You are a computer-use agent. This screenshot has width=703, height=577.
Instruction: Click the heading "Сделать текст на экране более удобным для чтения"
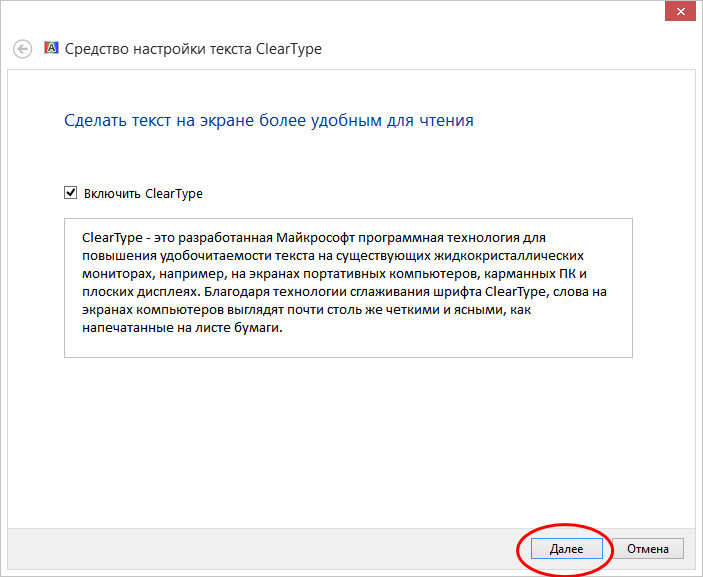point(269,121)
